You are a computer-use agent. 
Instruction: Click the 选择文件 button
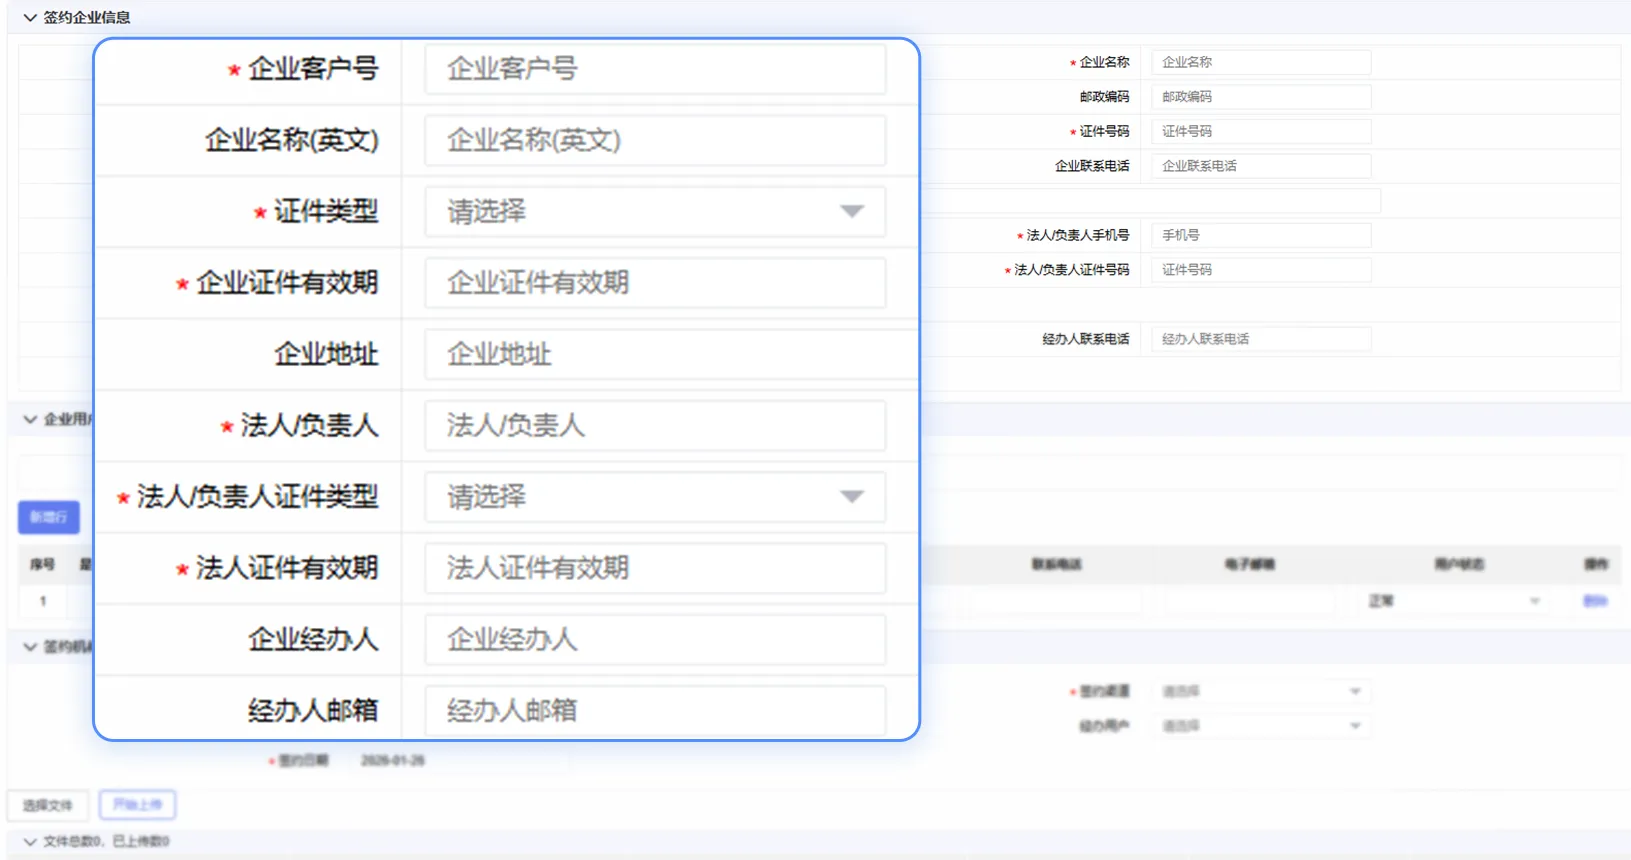pos(48,805)
